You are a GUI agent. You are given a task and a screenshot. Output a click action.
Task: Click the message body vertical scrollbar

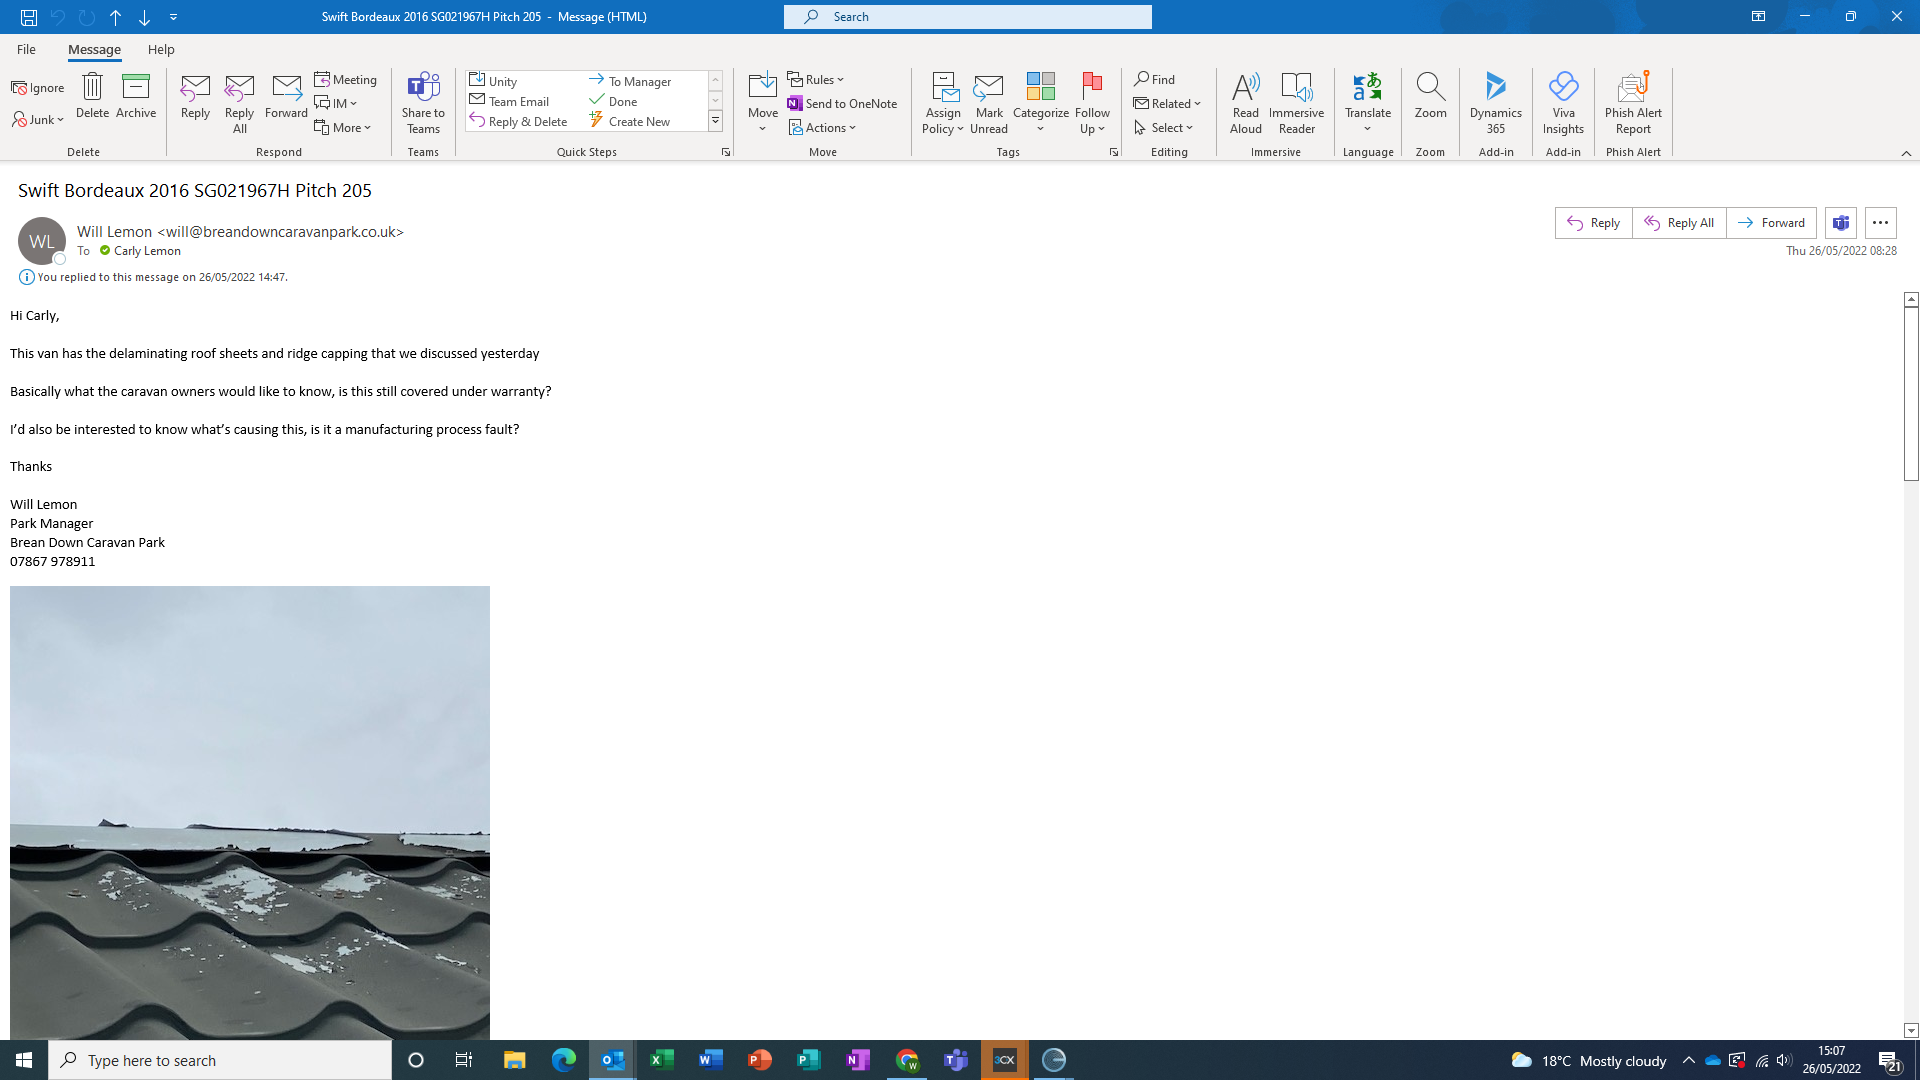point(1911,394)
